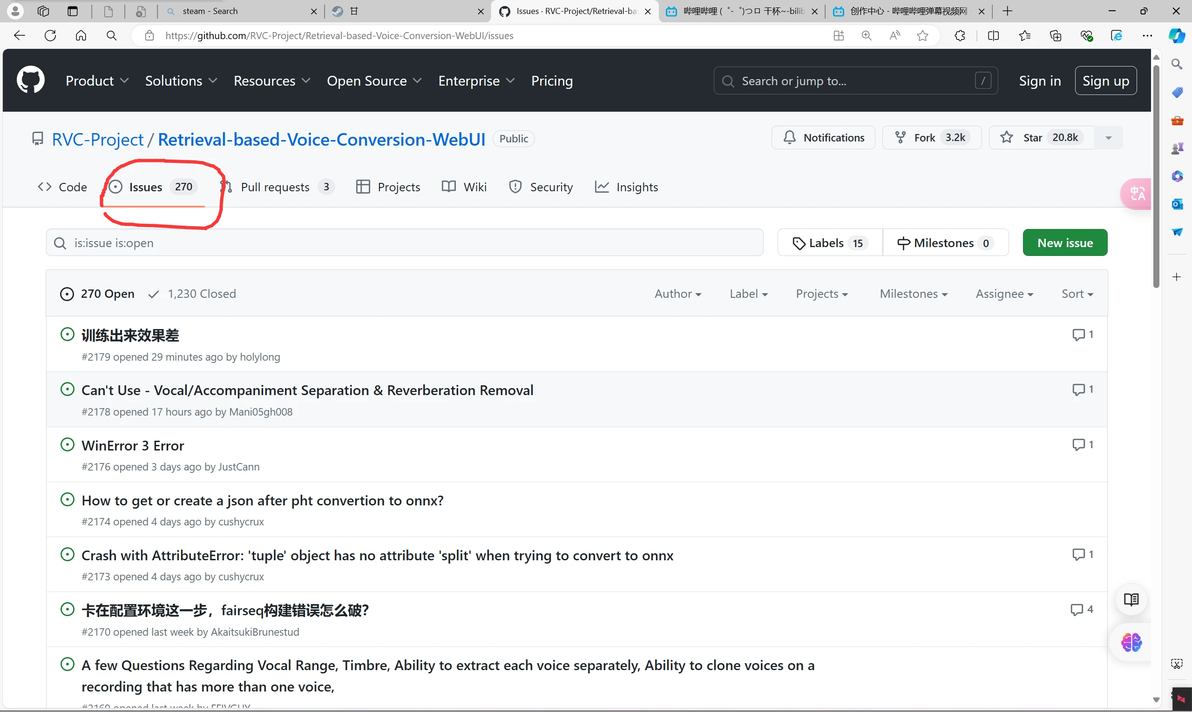Open the Author filter dropdown

pos(677,294)
